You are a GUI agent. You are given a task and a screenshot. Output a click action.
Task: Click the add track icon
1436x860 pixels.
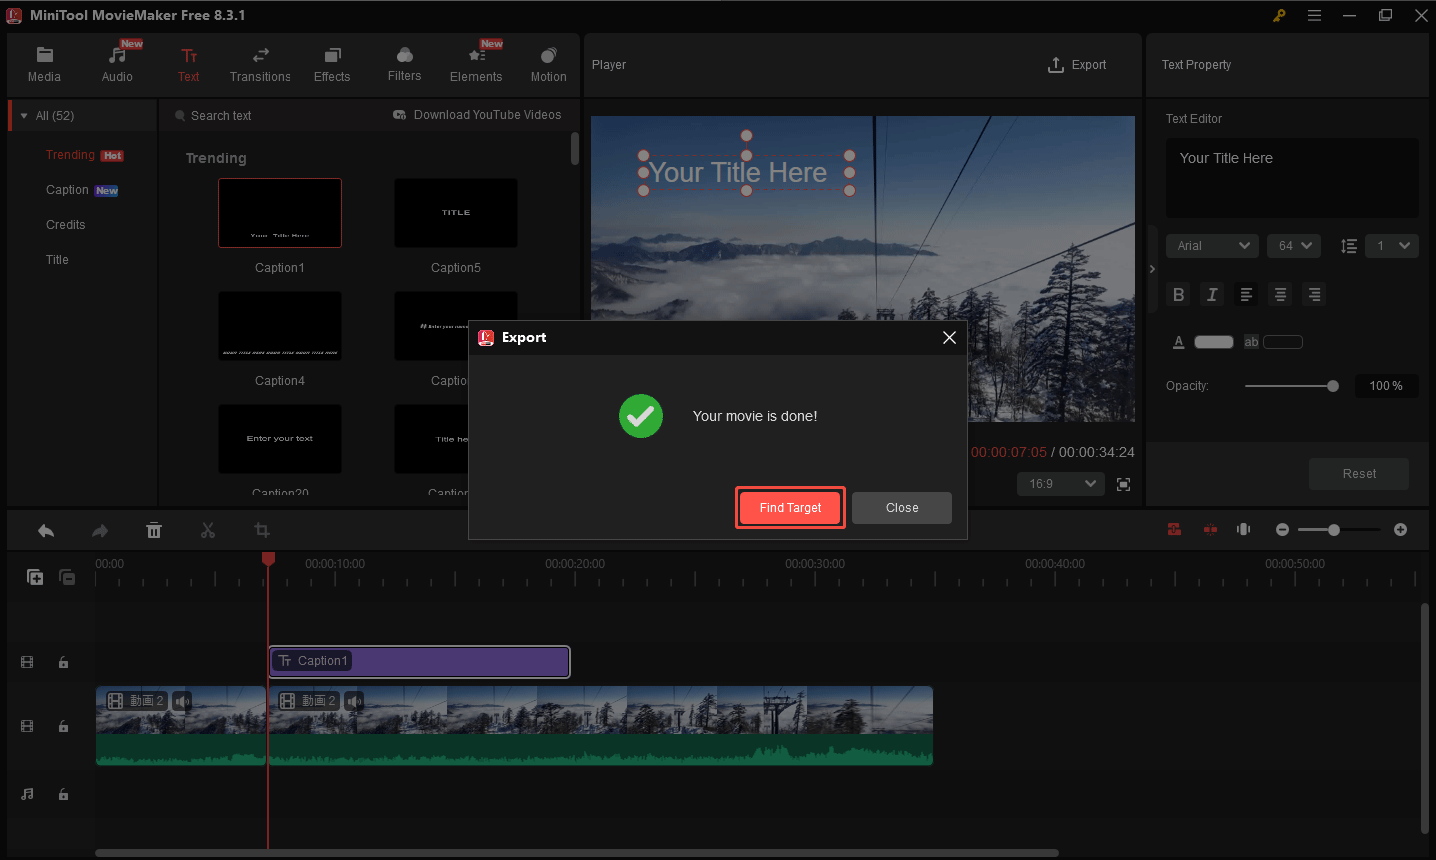pyautogui.click(x=35, y=577)
